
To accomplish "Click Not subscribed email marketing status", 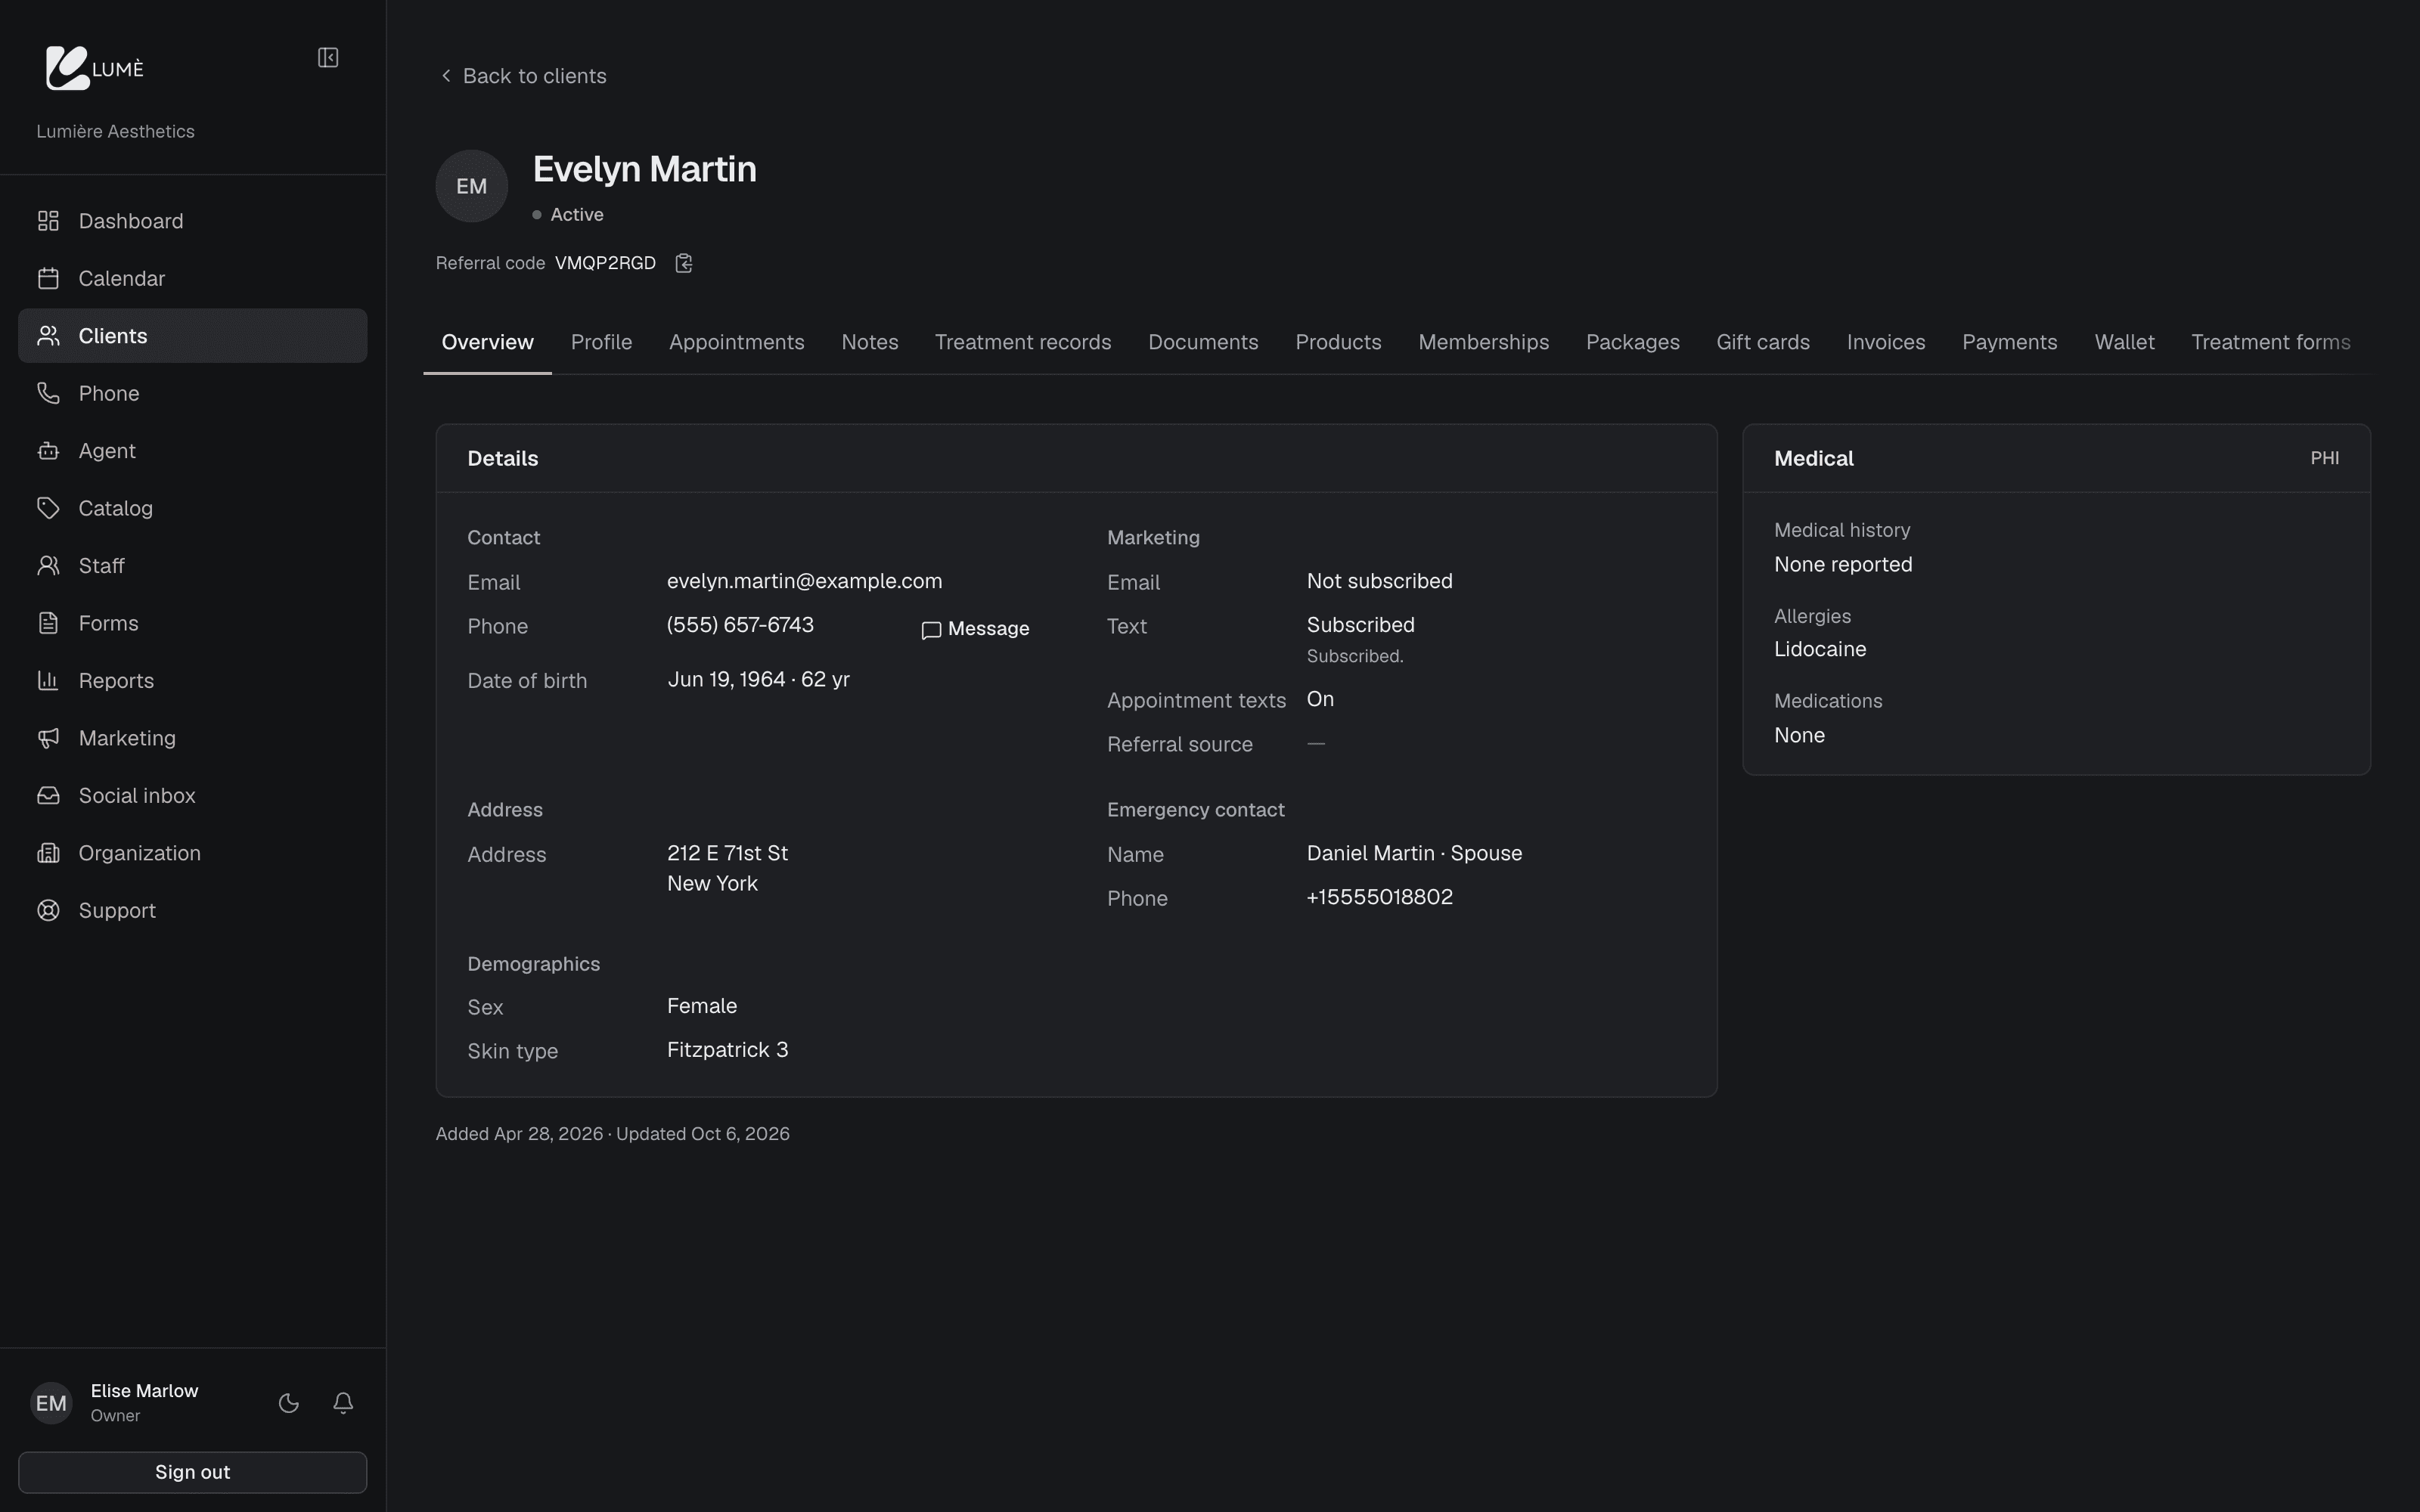I will pos(1380,581).
